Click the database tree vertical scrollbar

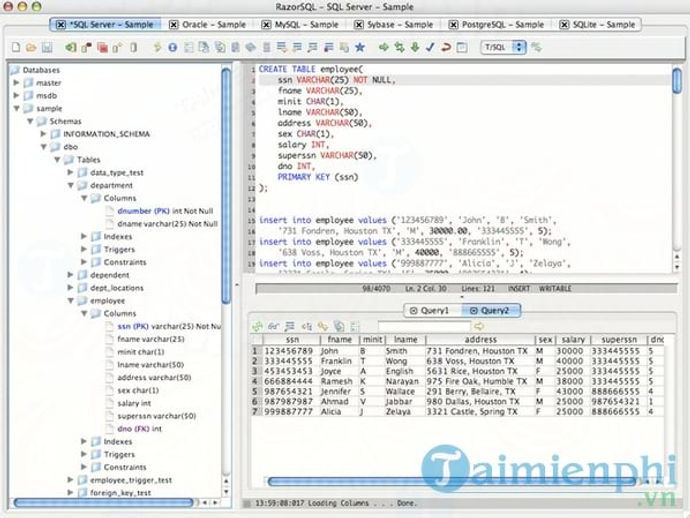pos(226,185)
